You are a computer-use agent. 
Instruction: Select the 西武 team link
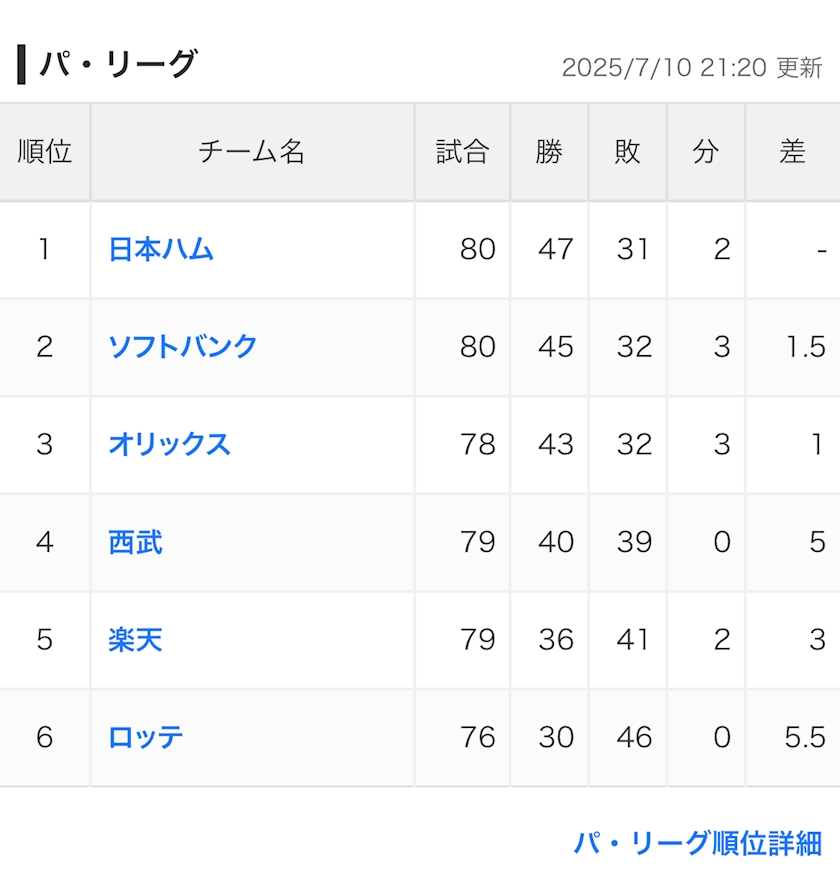point(135,542)
